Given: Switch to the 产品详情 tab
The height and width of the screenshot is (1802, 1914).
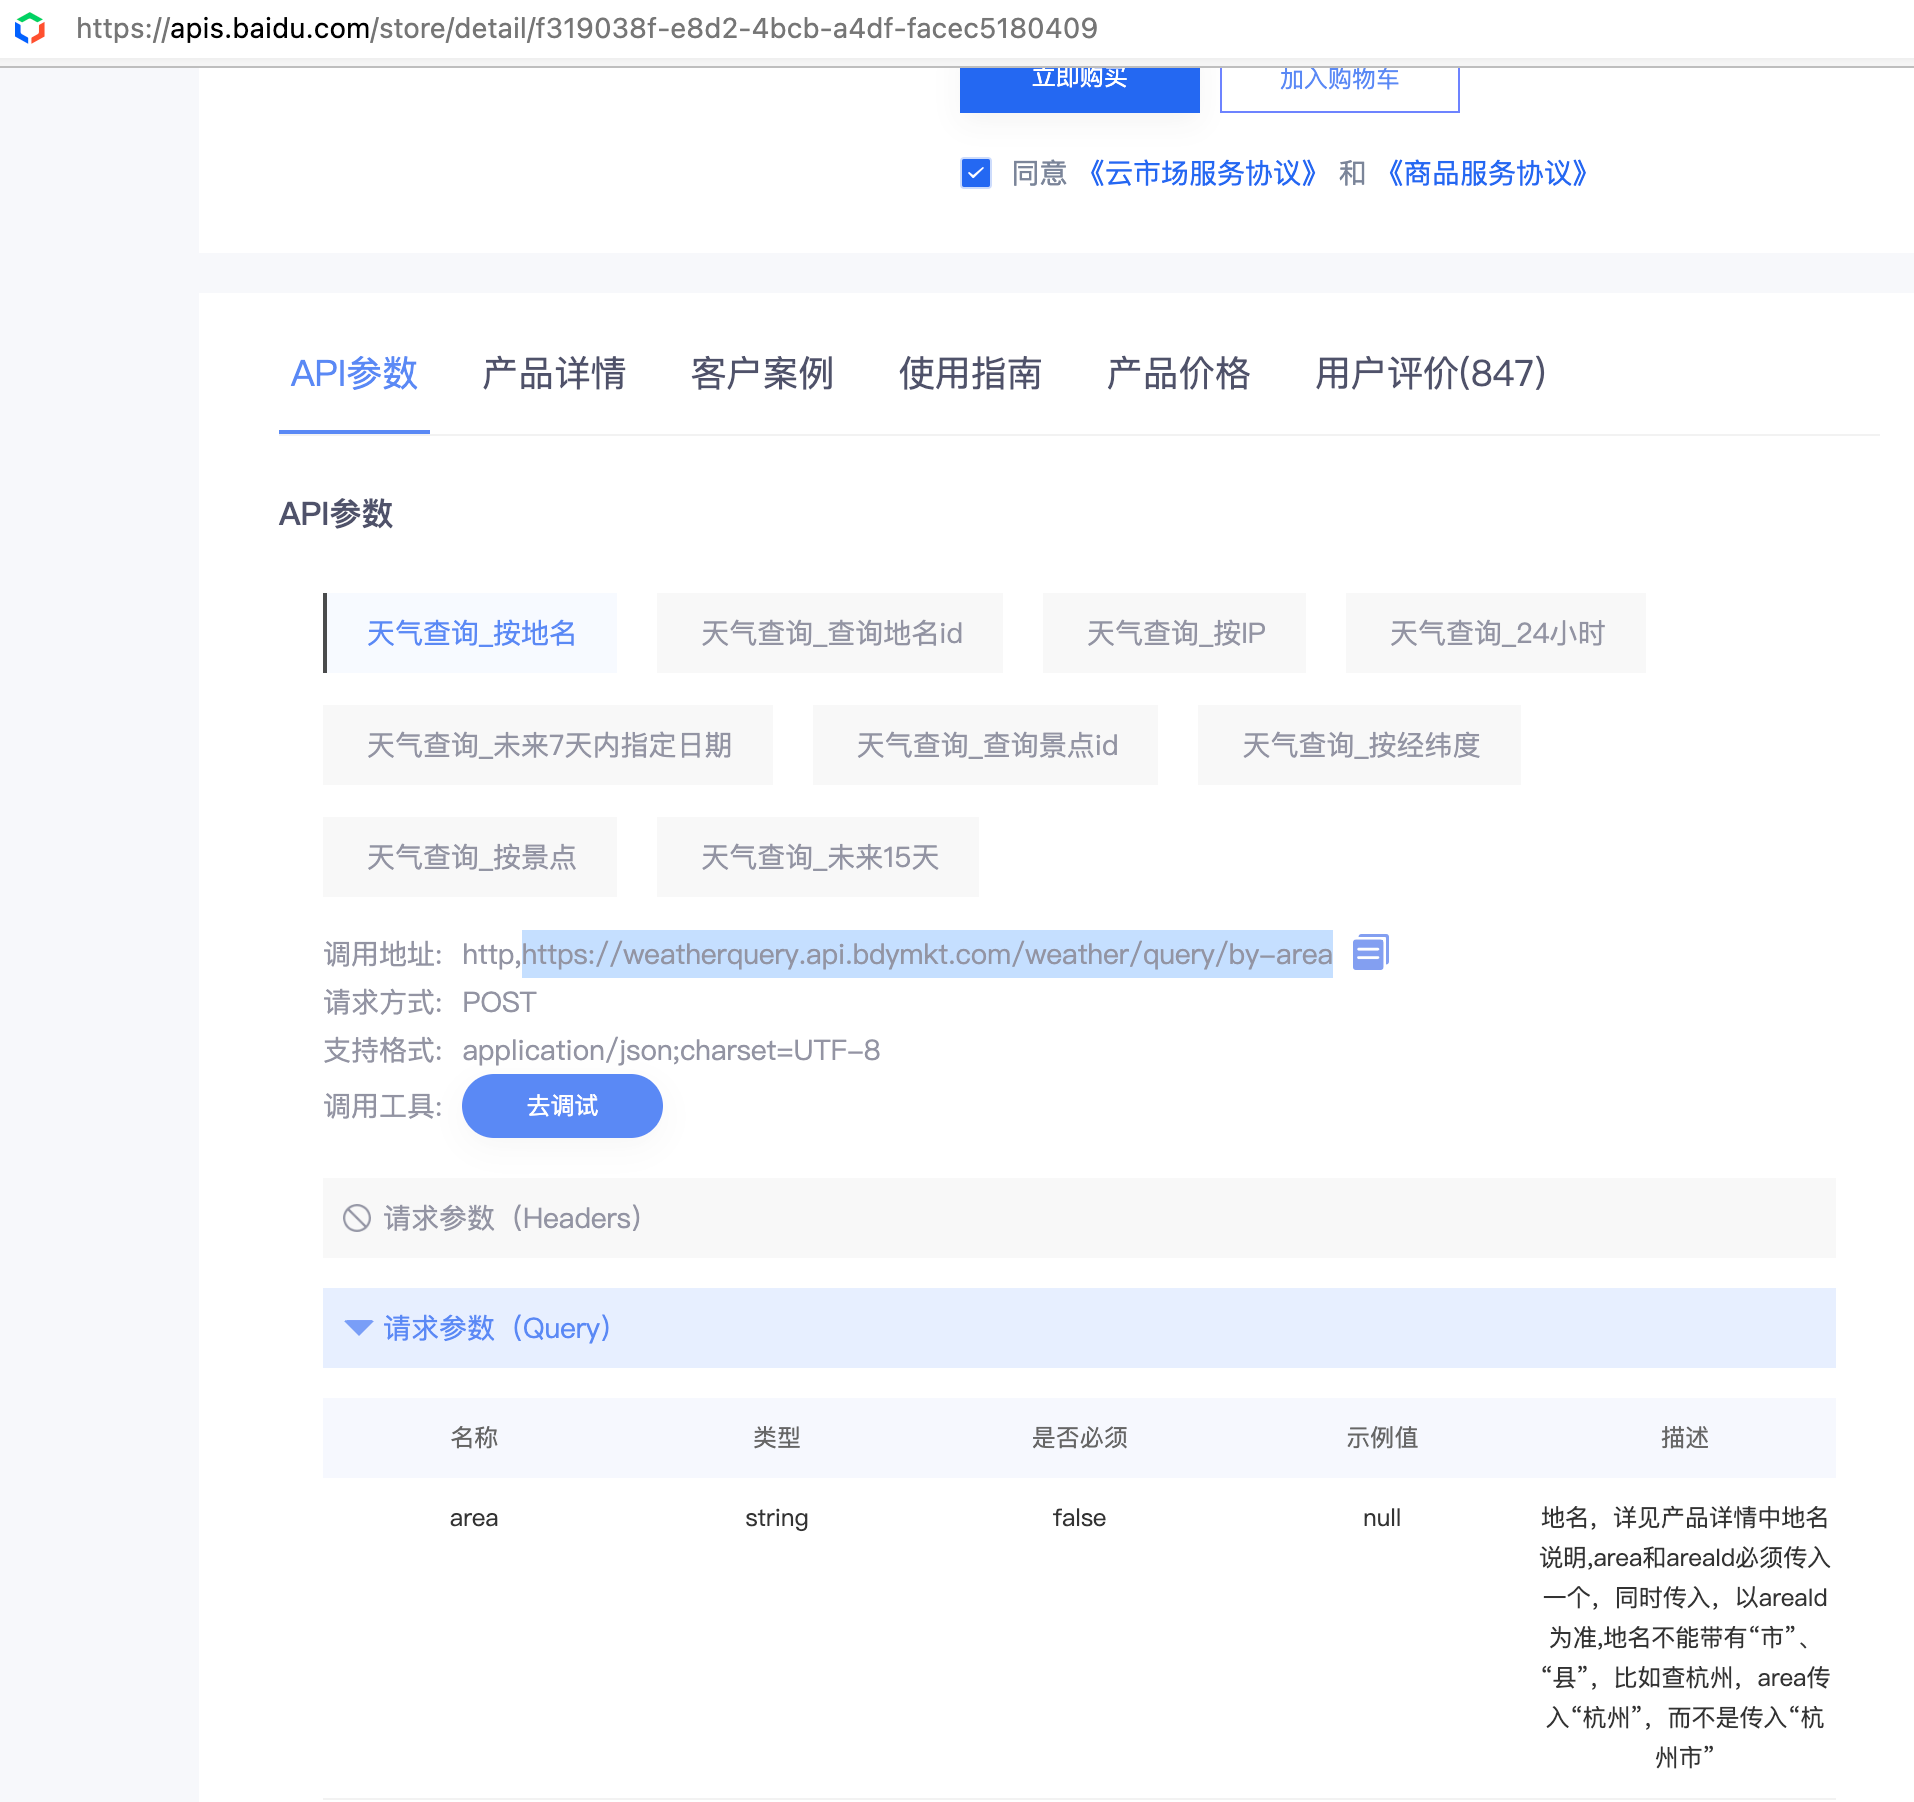Looking at the screenshot, I should click(554, 375).
